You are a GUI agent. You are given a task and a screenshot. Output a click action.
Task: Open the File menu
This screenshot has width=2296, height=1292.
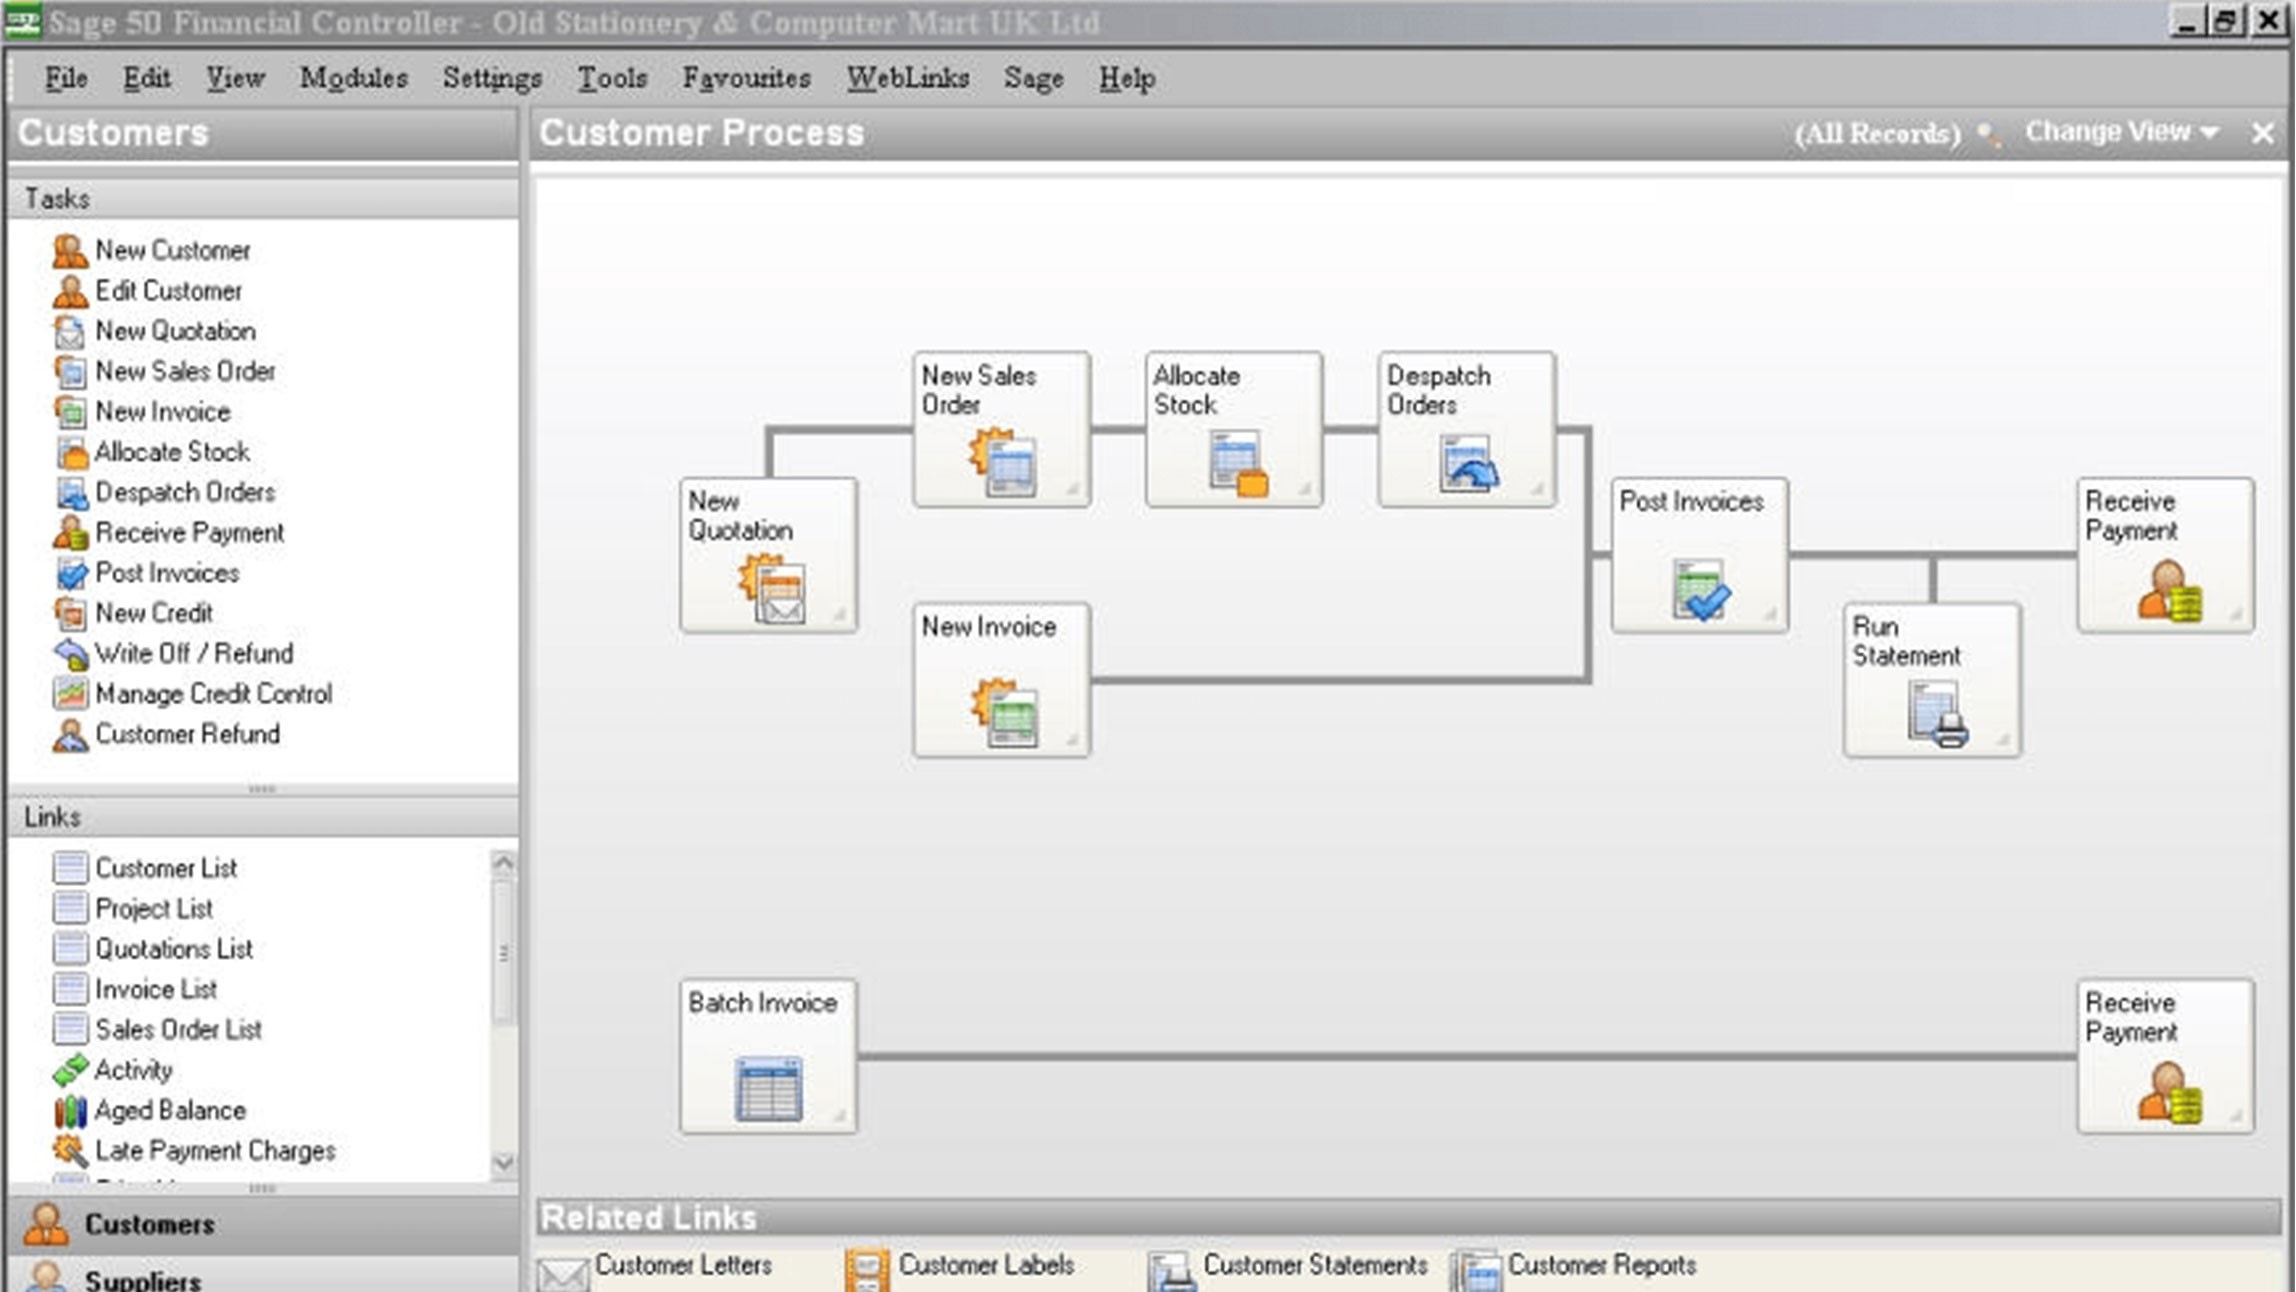point(66,78)
